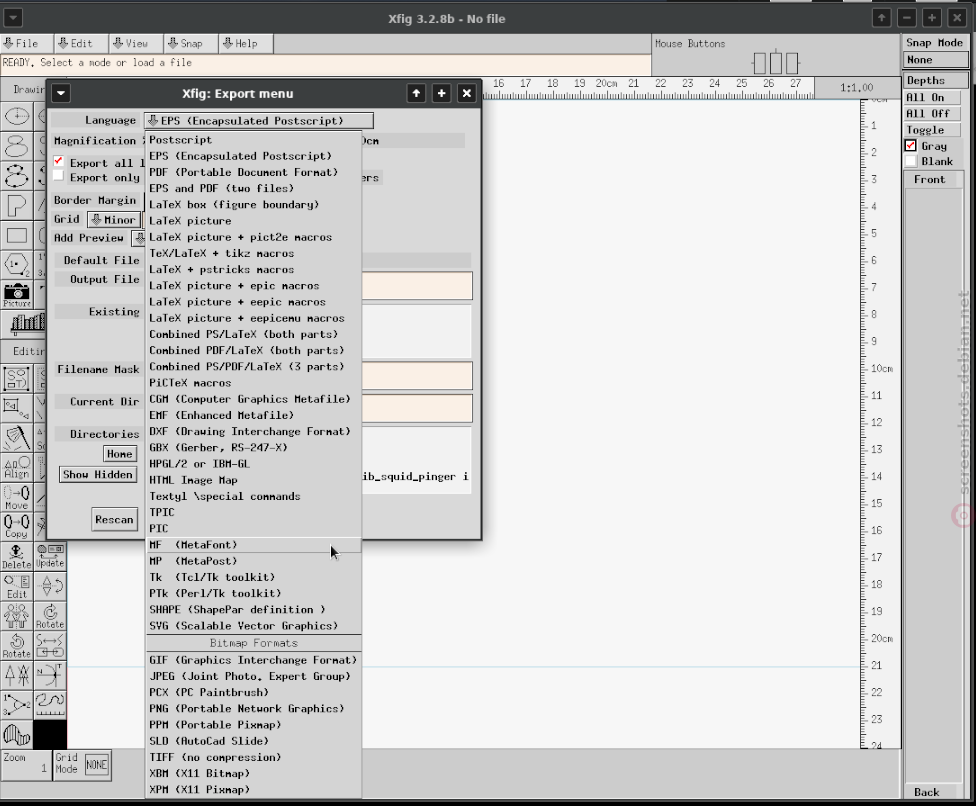976x806 pixels.
Task: Select the polygon drawing tool
Action: tap(17, 205)
